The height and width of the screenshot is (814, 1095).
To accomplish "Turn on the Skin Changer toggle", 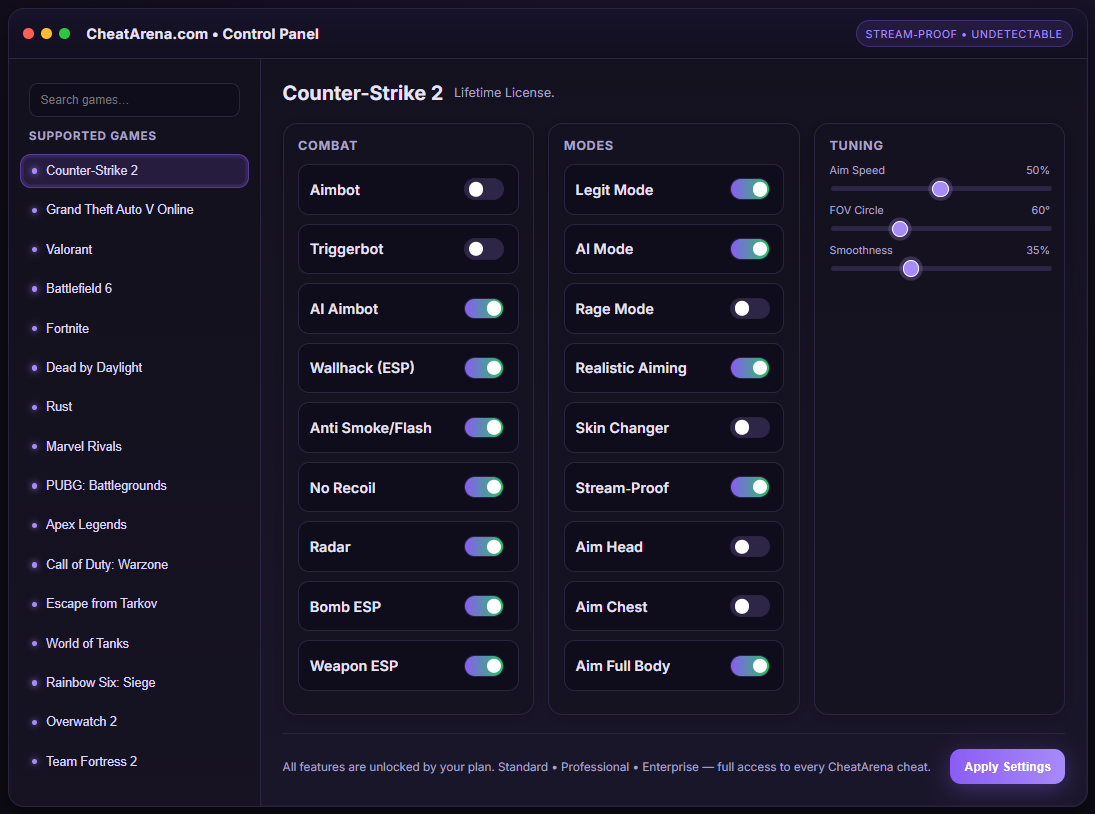I will click(750, 427).
